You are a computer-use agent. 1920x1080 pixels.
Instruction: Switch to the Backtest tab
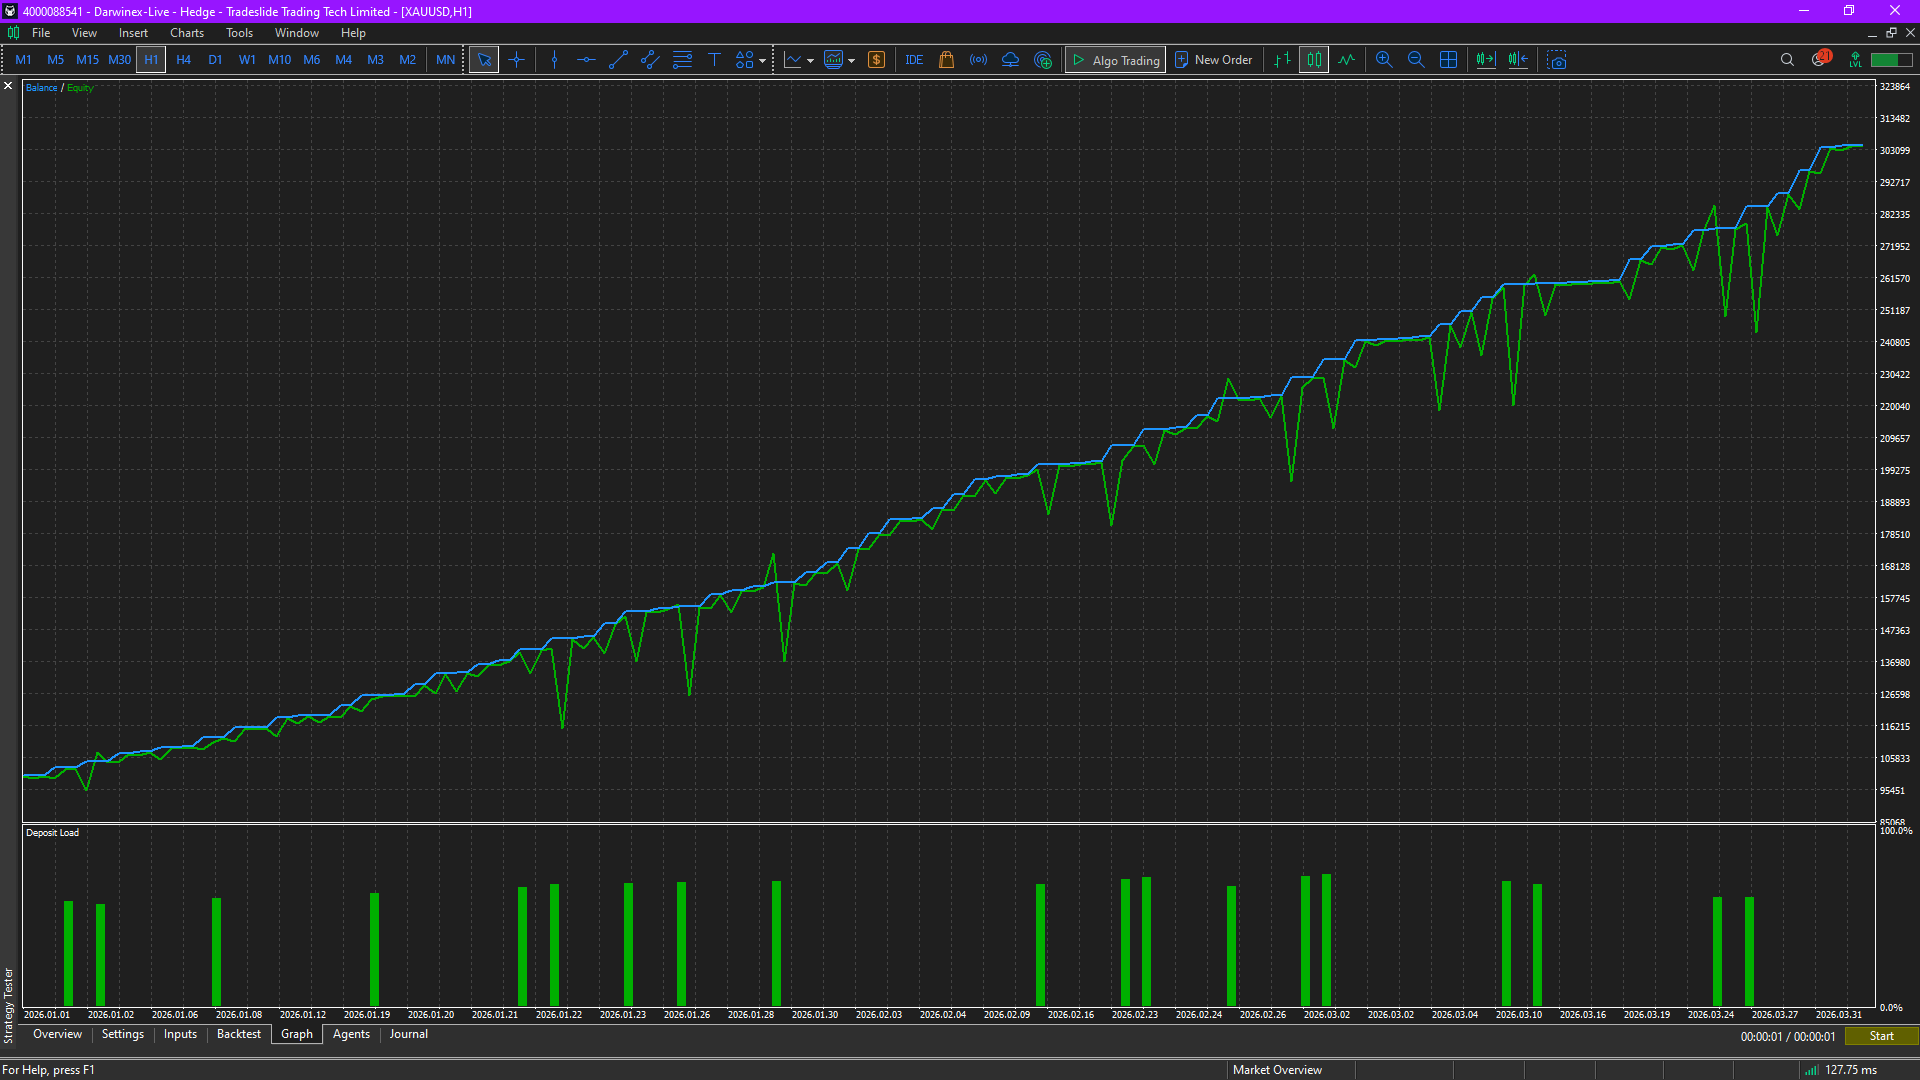tap(238, 1034)
